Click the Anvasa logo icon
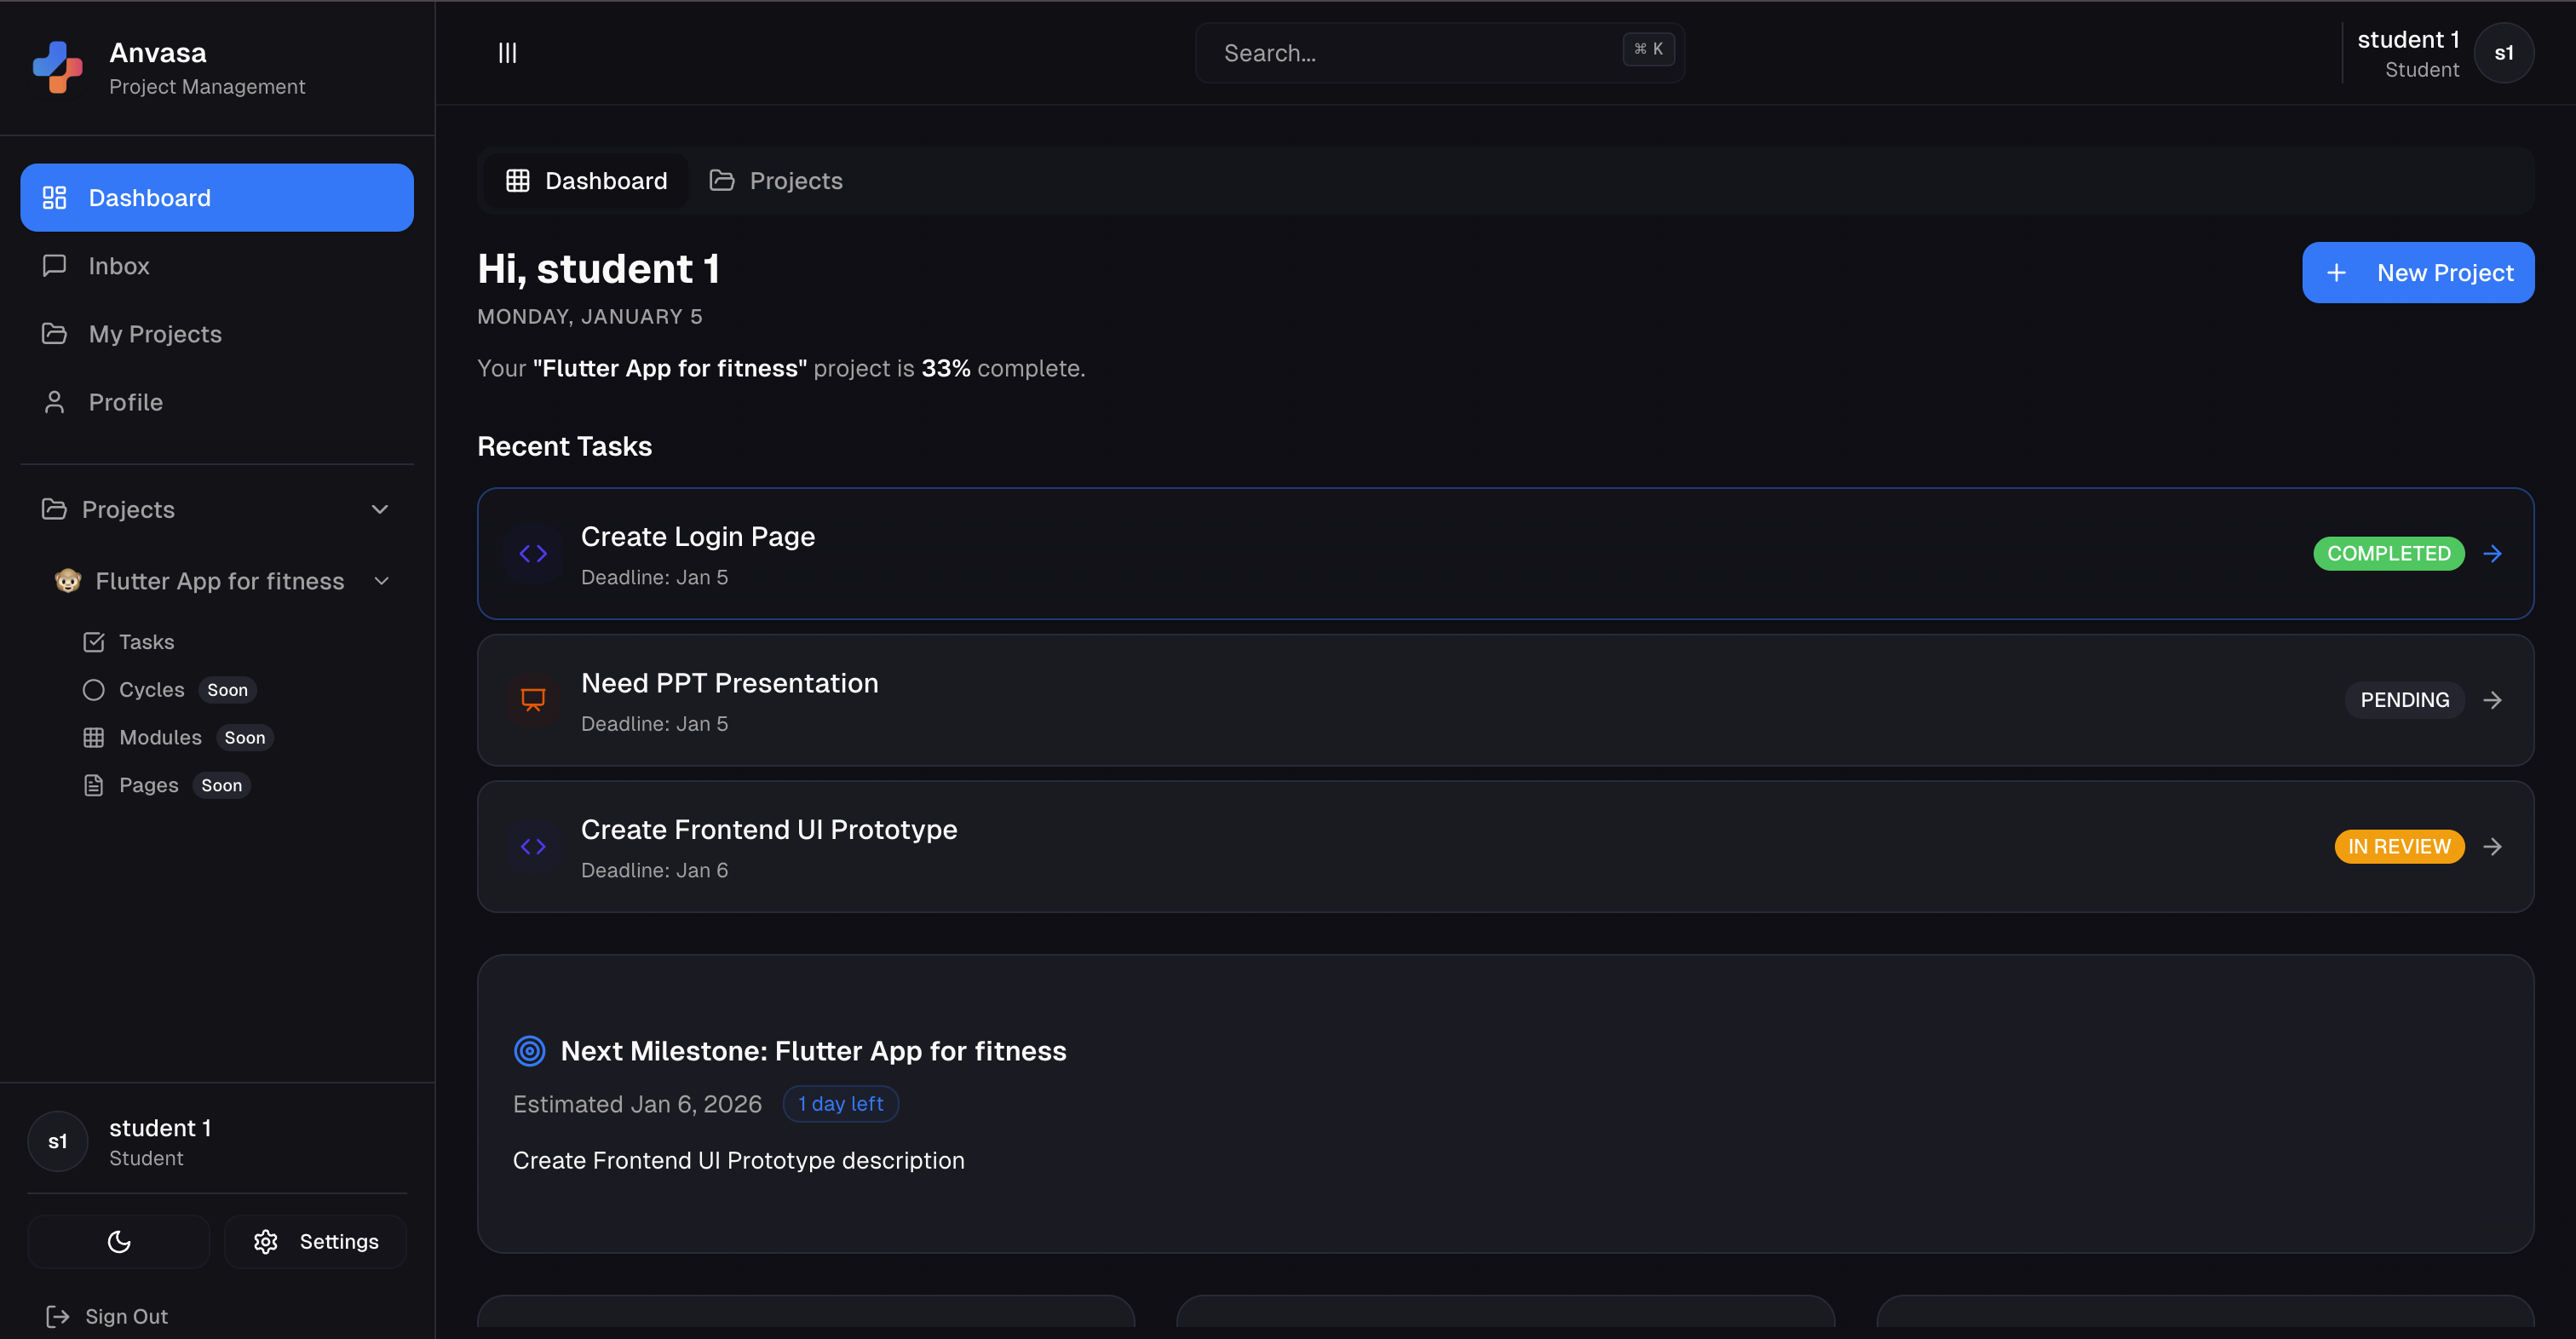 (x=57, y=67)
